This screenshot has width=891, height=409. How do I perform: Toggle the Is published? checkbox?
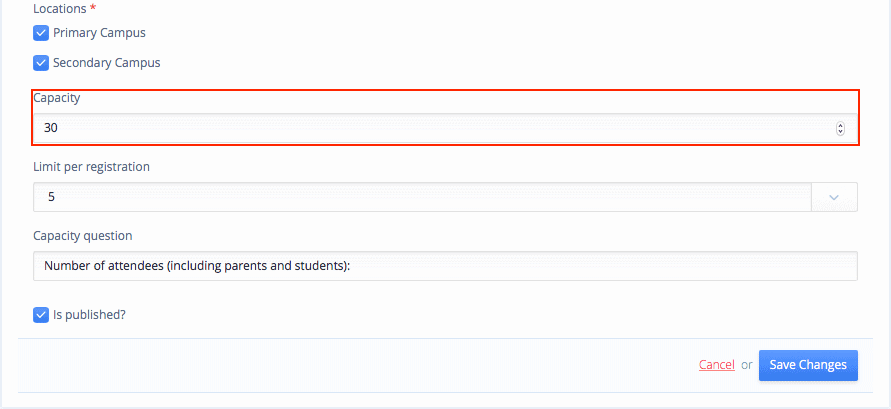coord(41,315)
